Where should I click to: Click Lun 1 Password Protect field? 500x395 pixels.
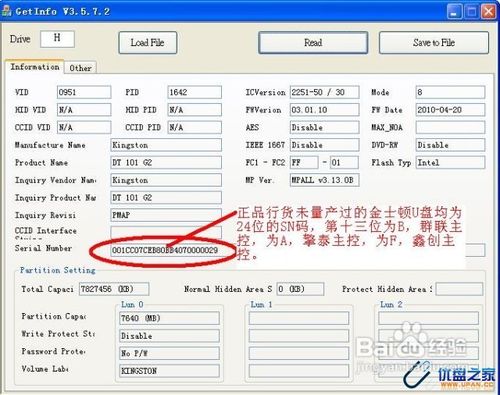(x=299, y=353)
